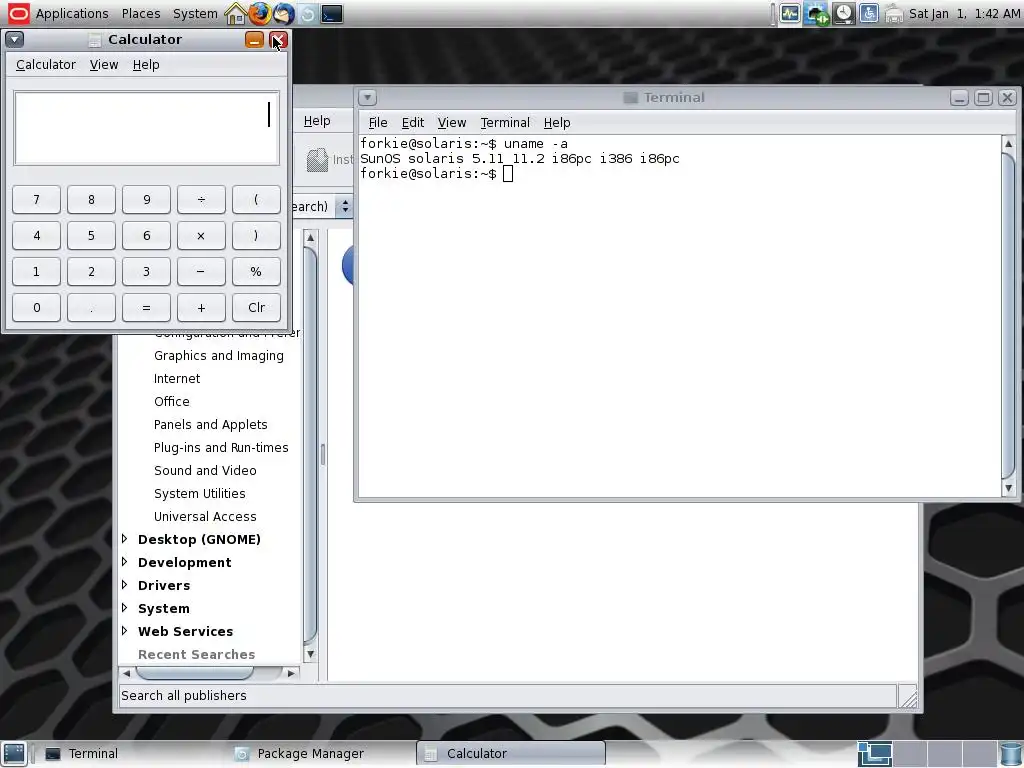Click the Terminal vertical scrollbar

click(1008, 315)
